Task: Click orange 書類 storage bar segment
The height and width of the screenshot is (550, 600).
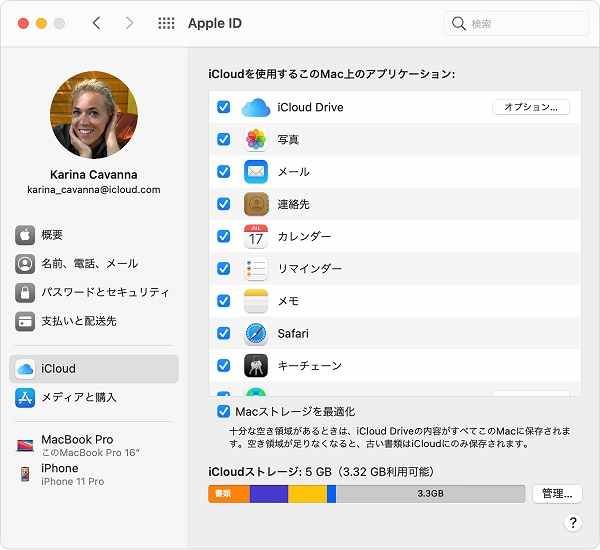Action: click(x=229, y=494)
